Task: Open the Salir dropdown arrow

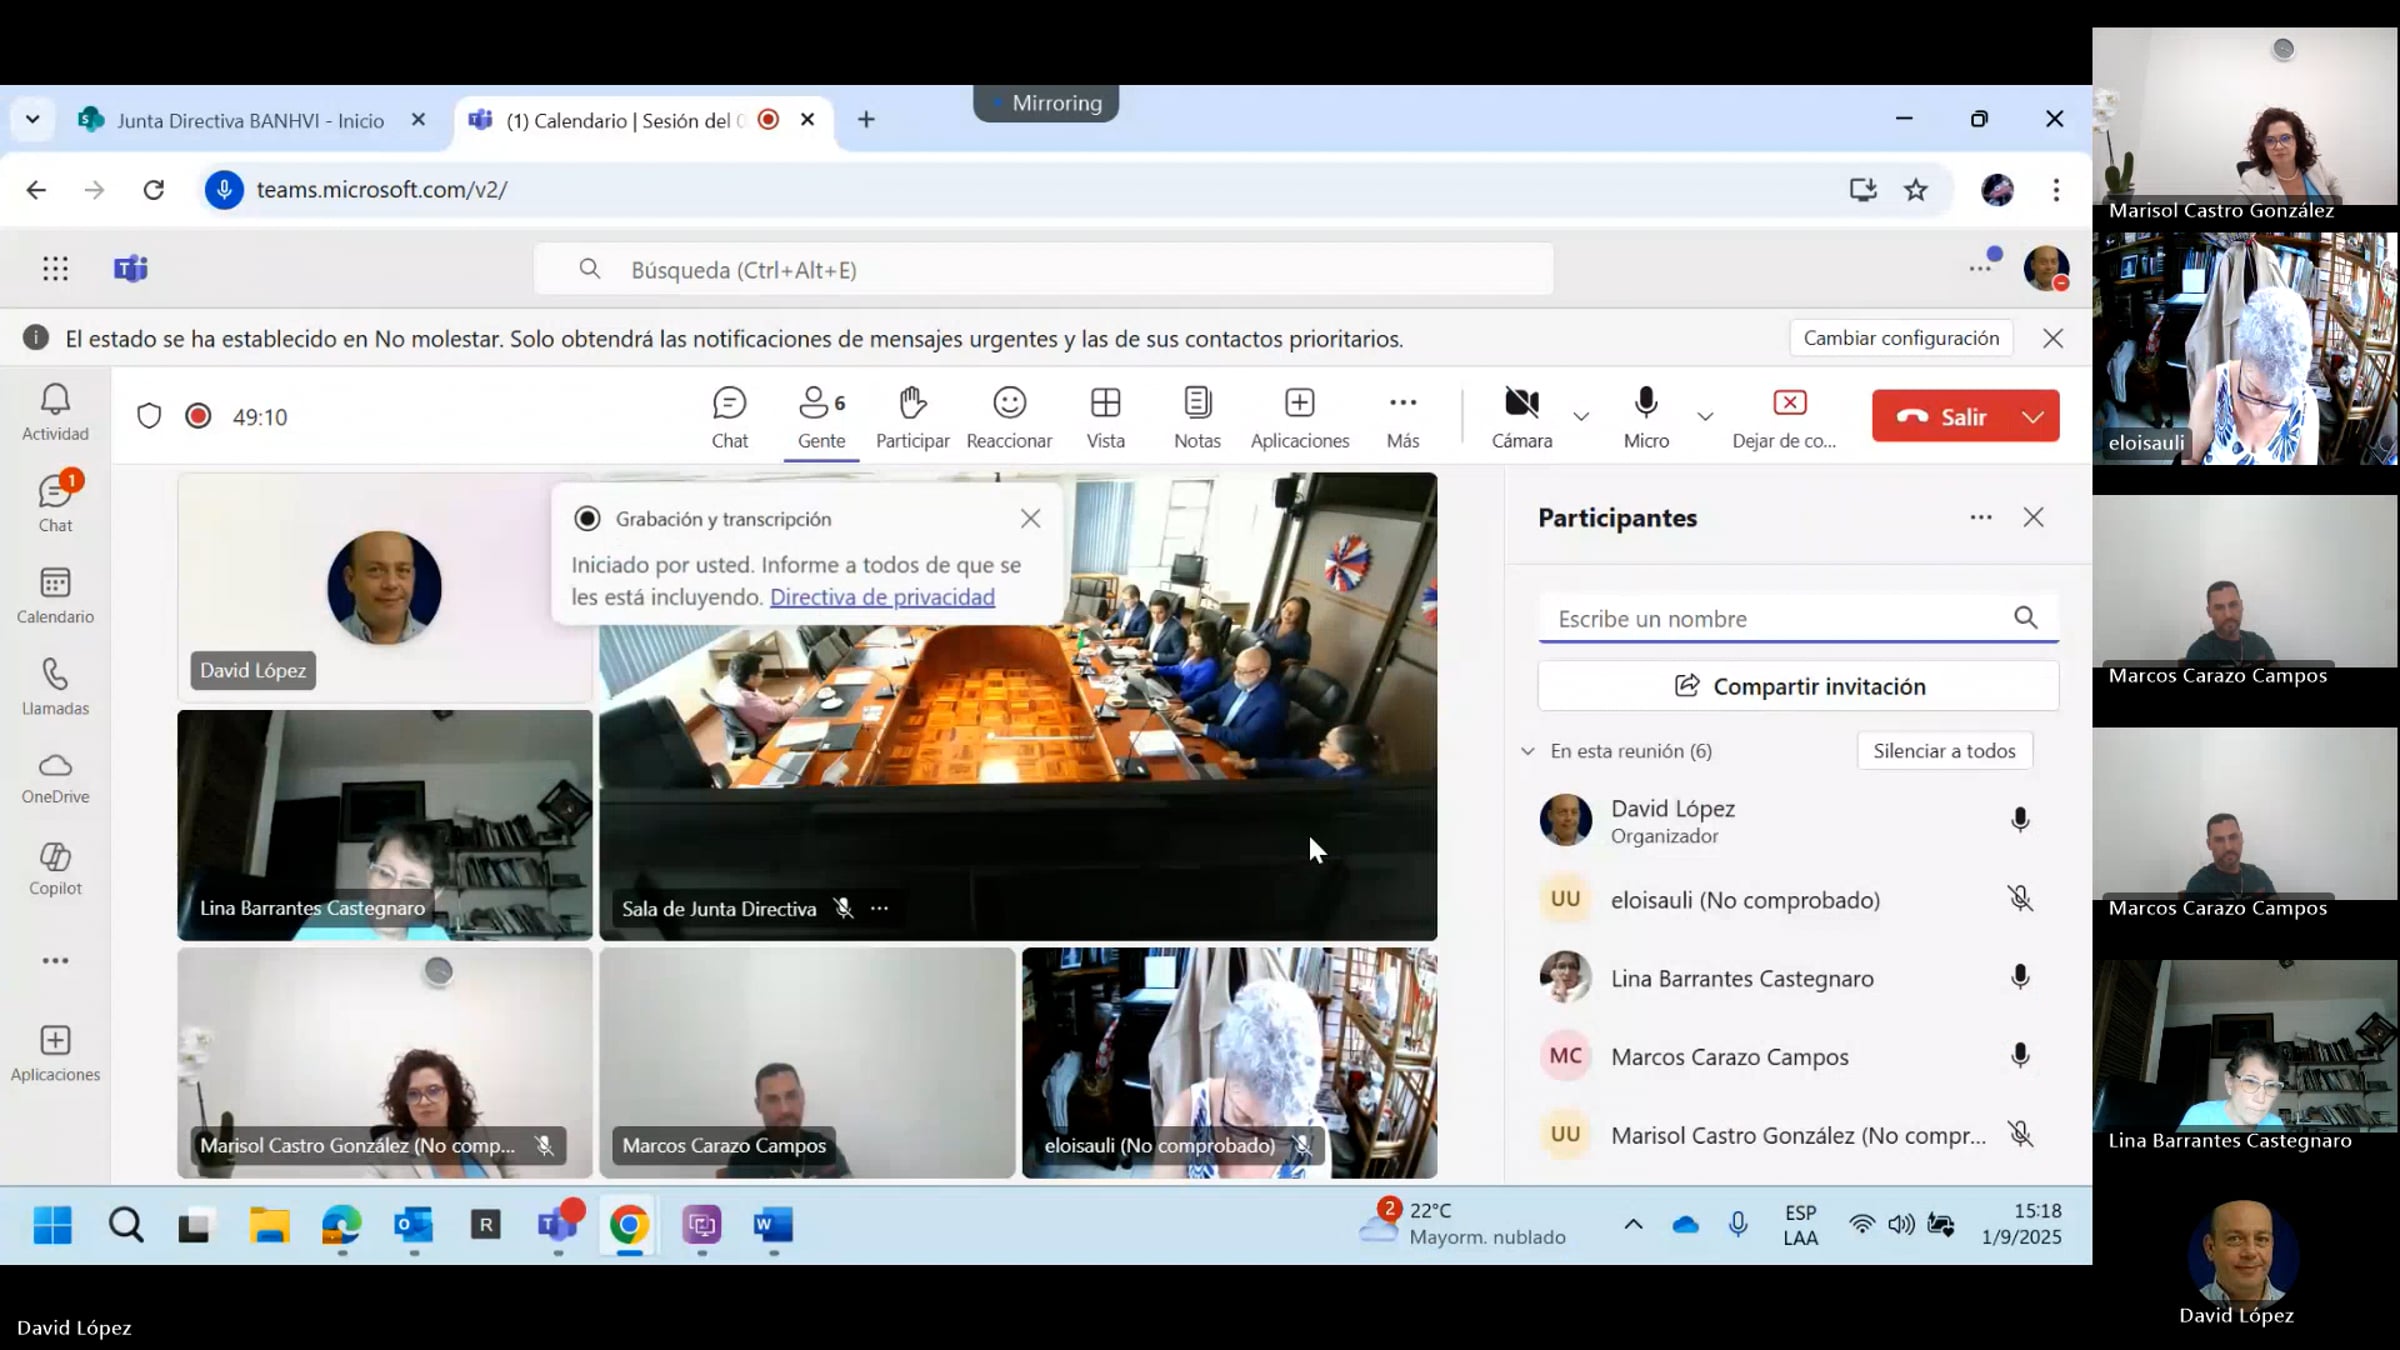Action: (2033, 416)
